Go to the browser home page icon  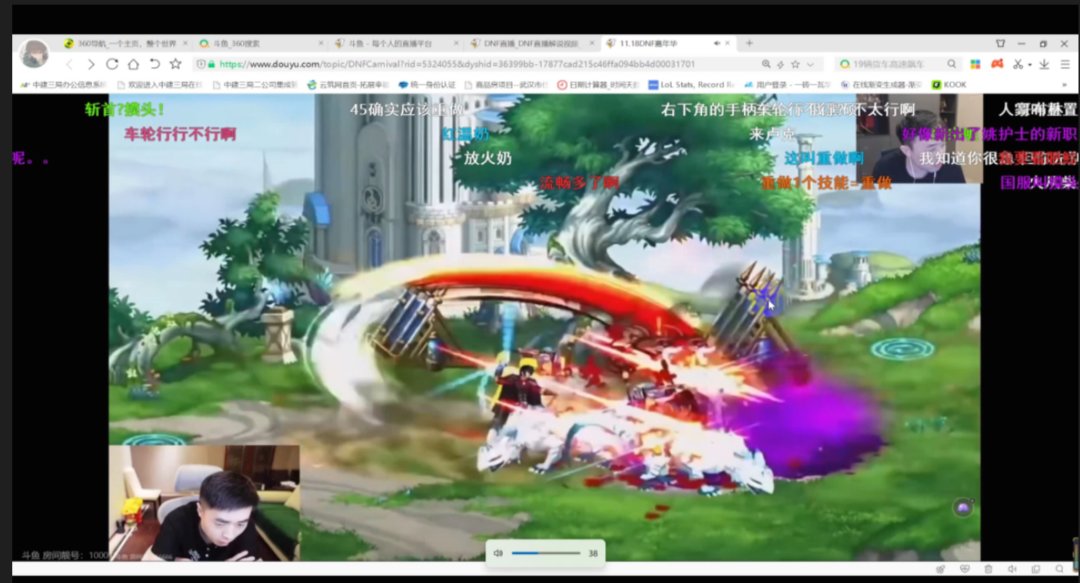tap(133, 64)
